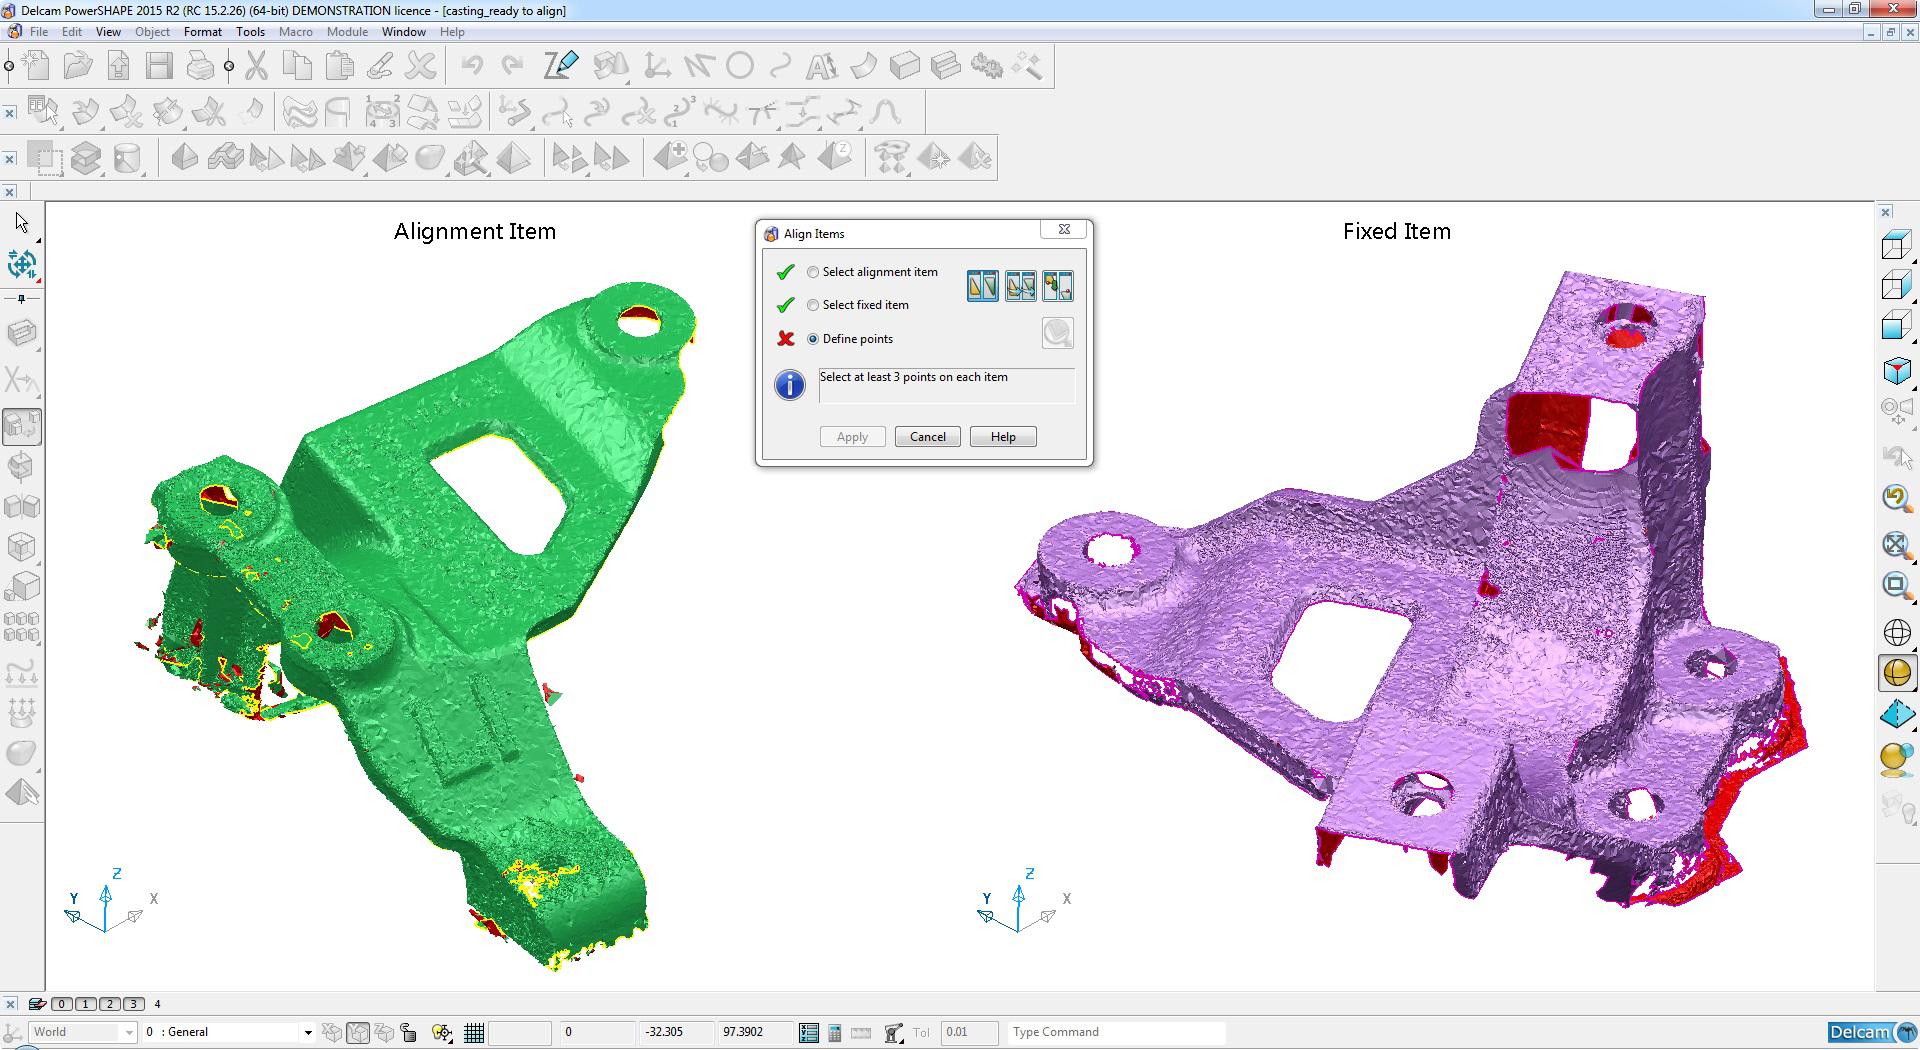Undo the last action
Image resolution: width=1920 pixels, height=1050 pixels.
(x=472, y=67)
